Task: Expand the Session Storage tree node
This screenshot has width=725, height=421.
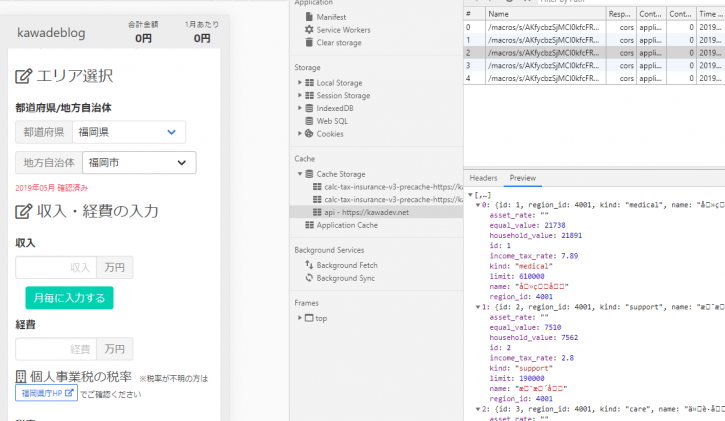Action: (x=300, y=95)
